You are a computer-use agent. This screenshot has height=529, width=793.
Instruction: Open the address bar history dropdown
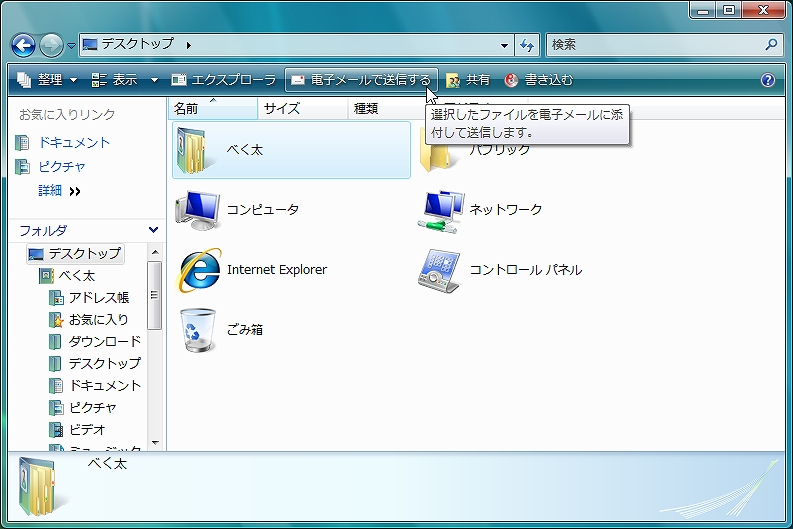pos(504,46)
